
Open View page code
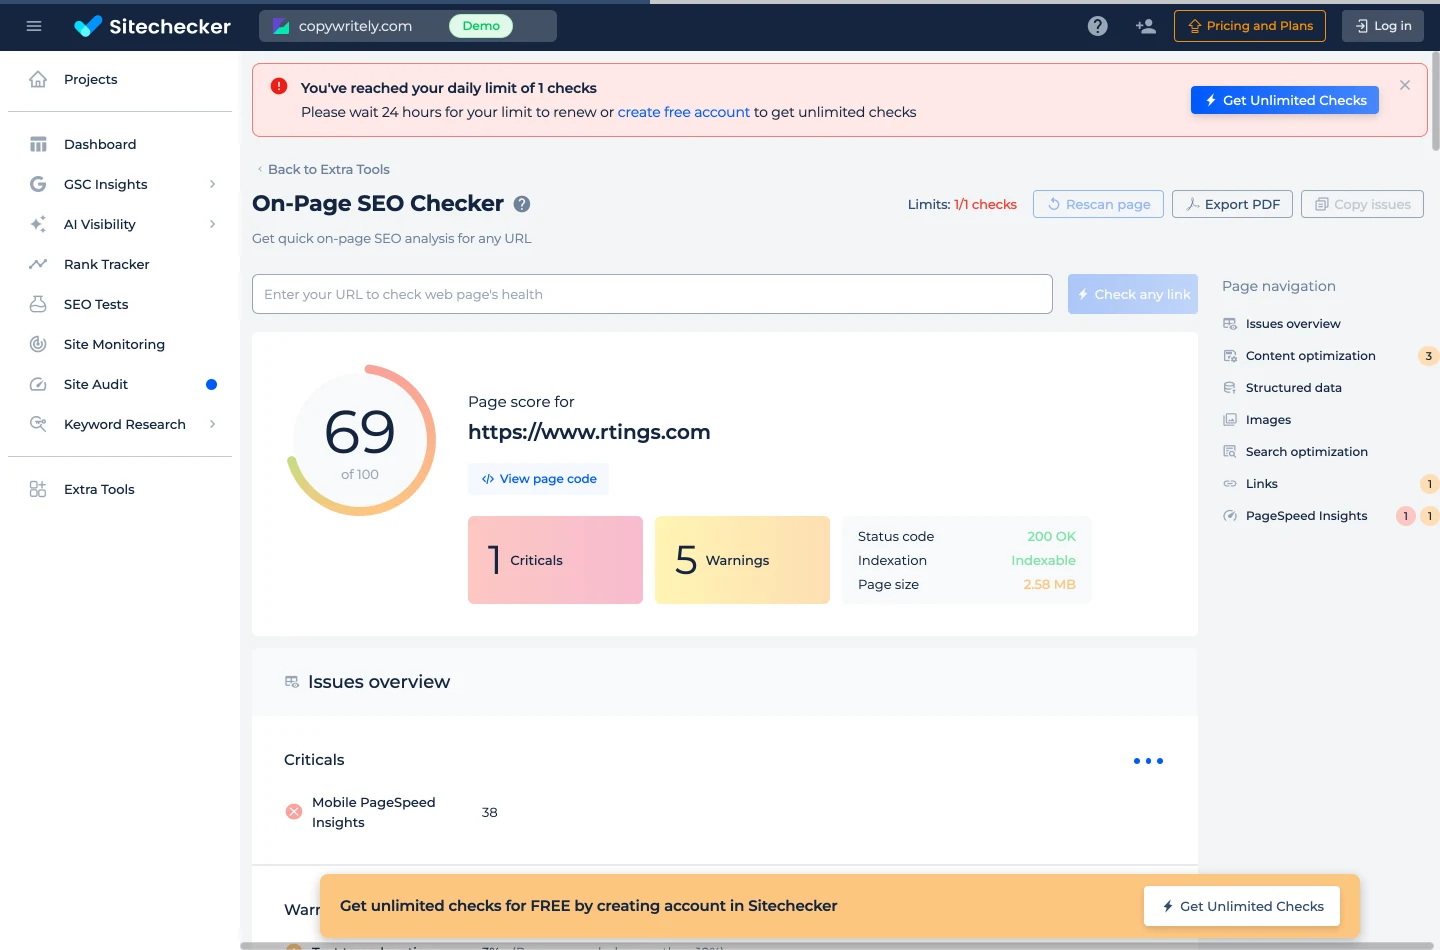coord(538,479)
